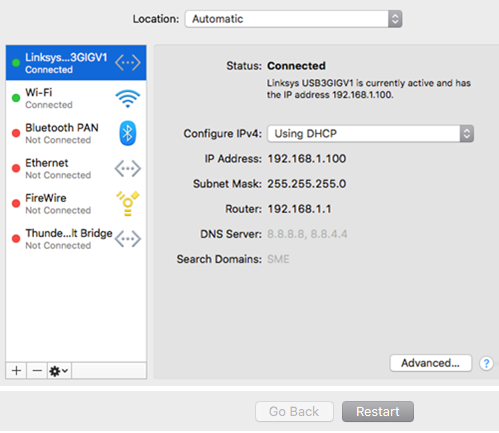Click the Search Domains field showing SME
Image resolution: width=499 pixels, height=433 pixels.
[278, 259]
